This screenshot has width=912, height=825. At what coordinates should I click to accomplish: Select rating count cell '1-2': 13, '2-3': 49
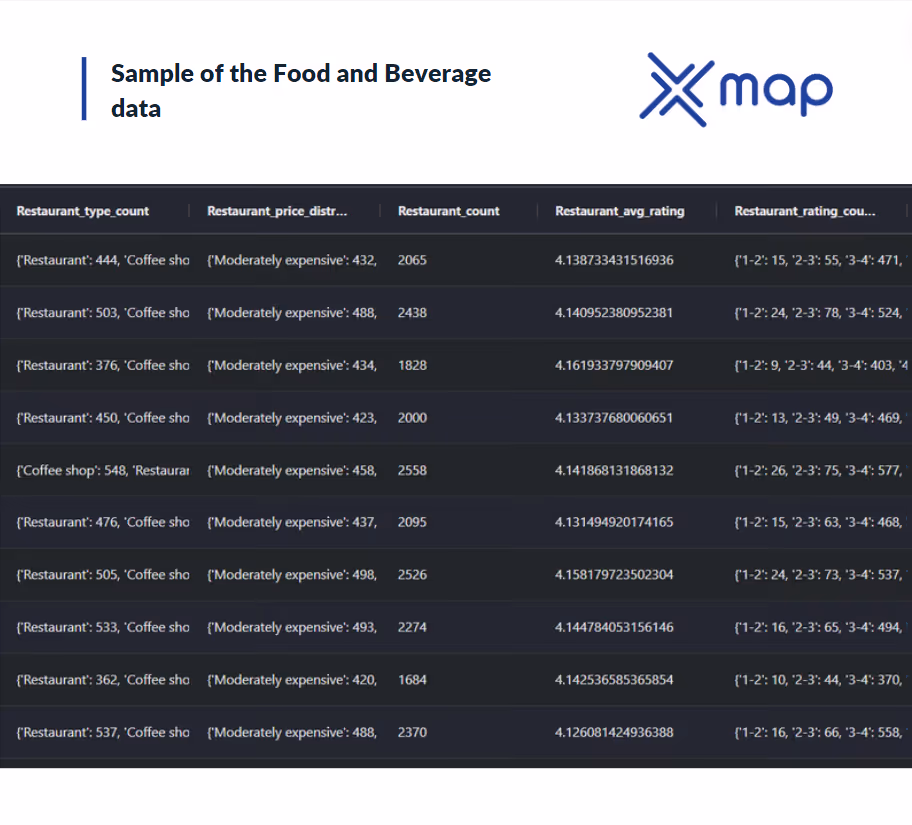pos(820,418)
